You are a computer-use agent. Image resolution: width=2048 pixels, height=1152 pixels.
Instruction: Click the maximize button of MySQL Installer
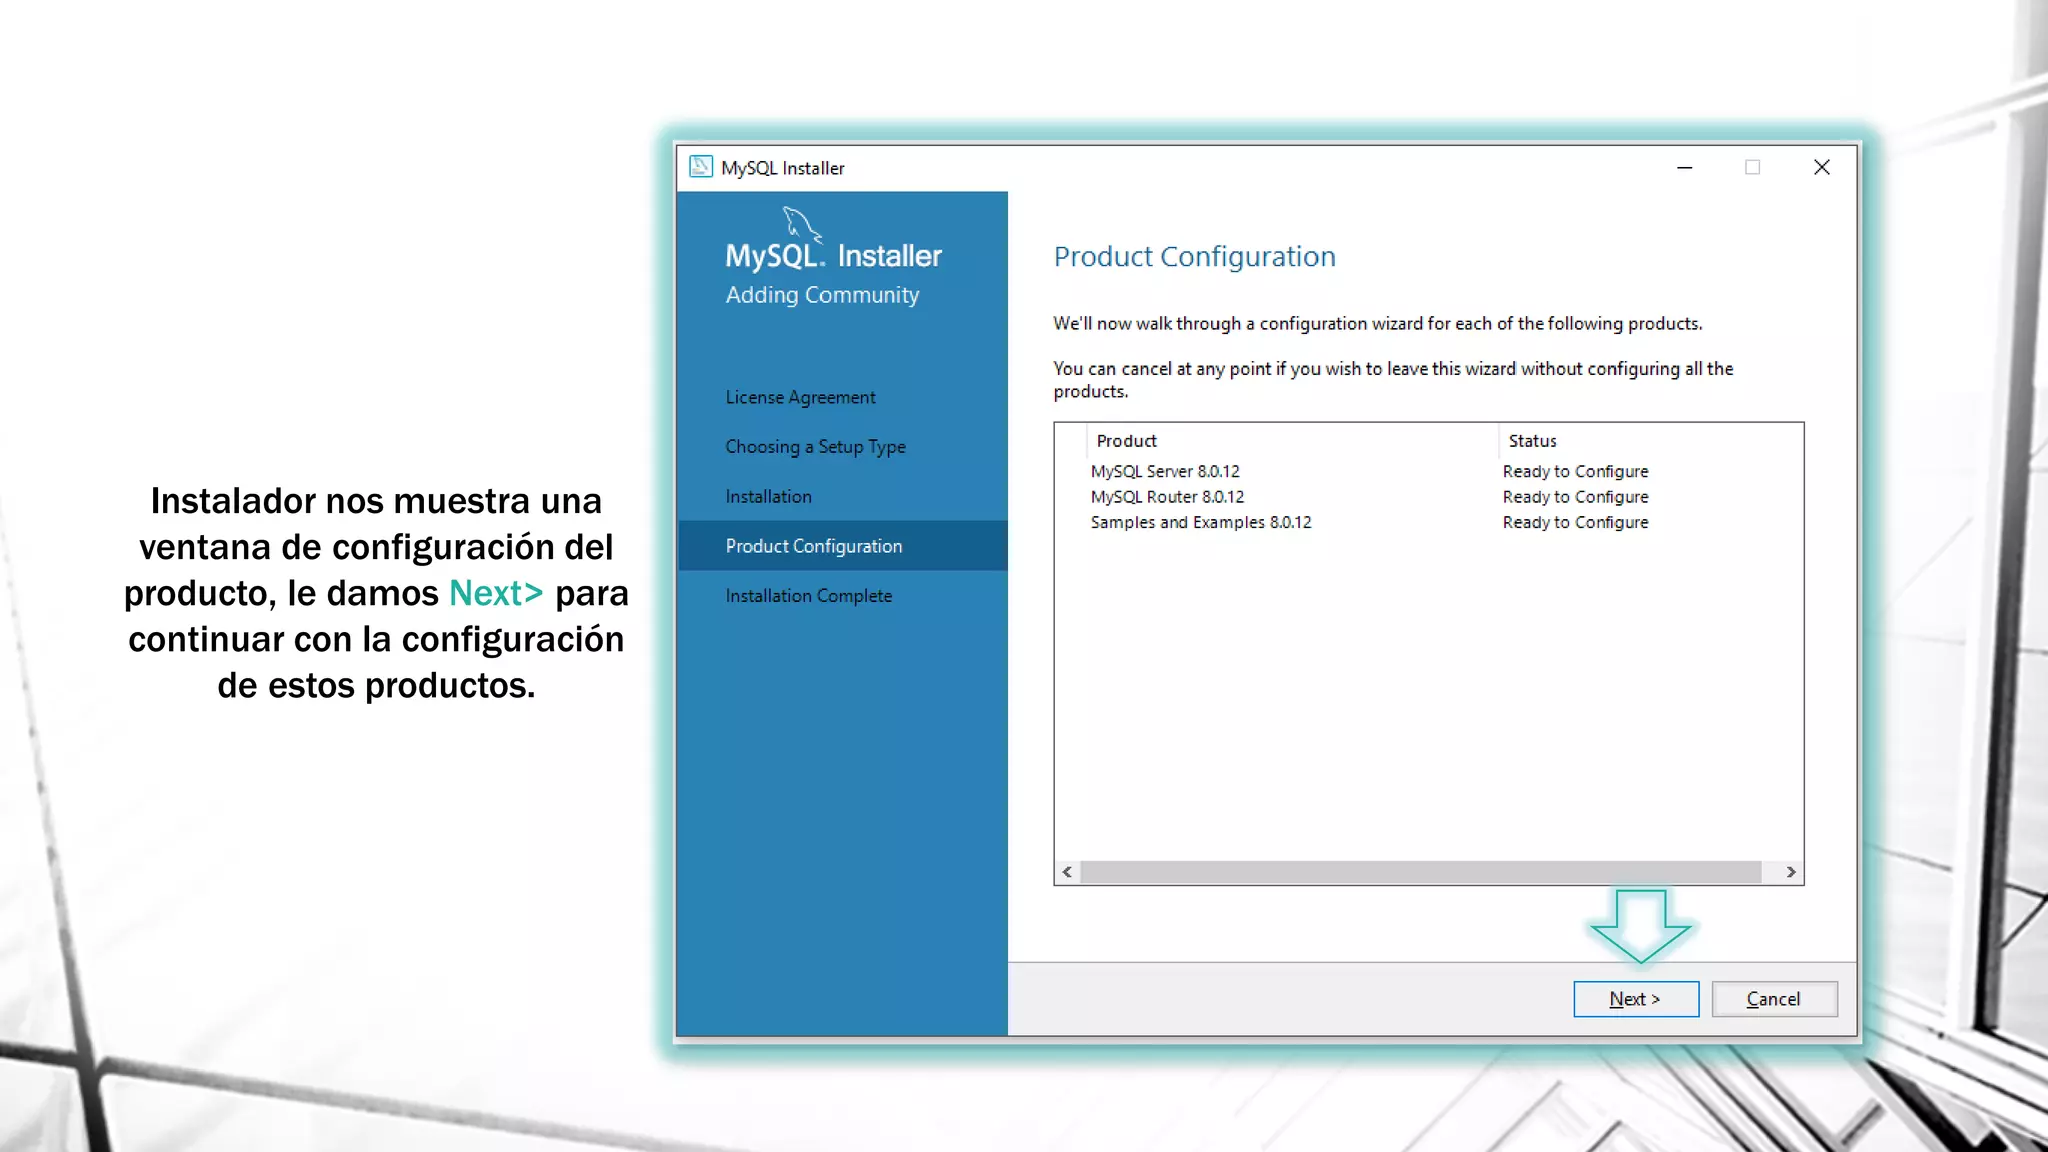point(1752,167)
